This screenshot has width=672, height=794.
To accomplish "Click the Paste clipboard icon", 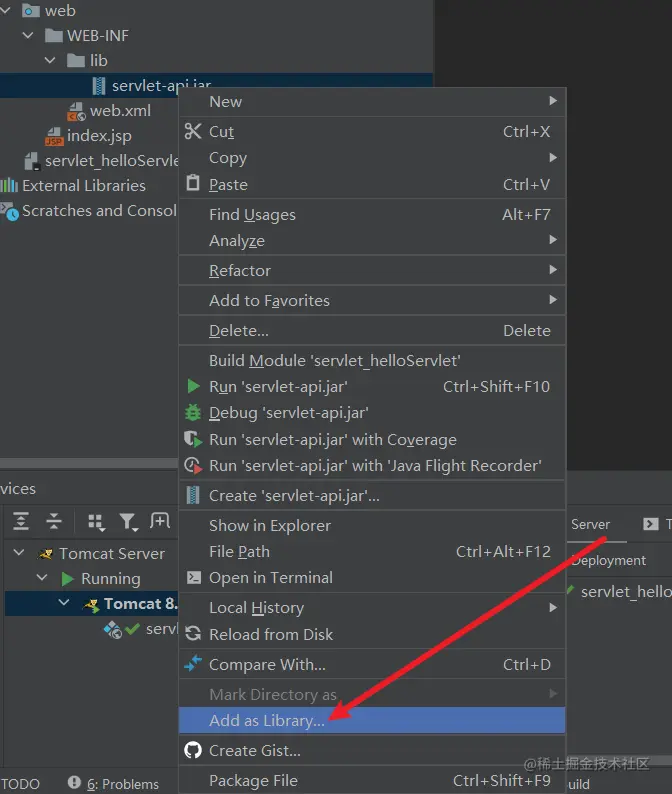I will tap(192, 183).
